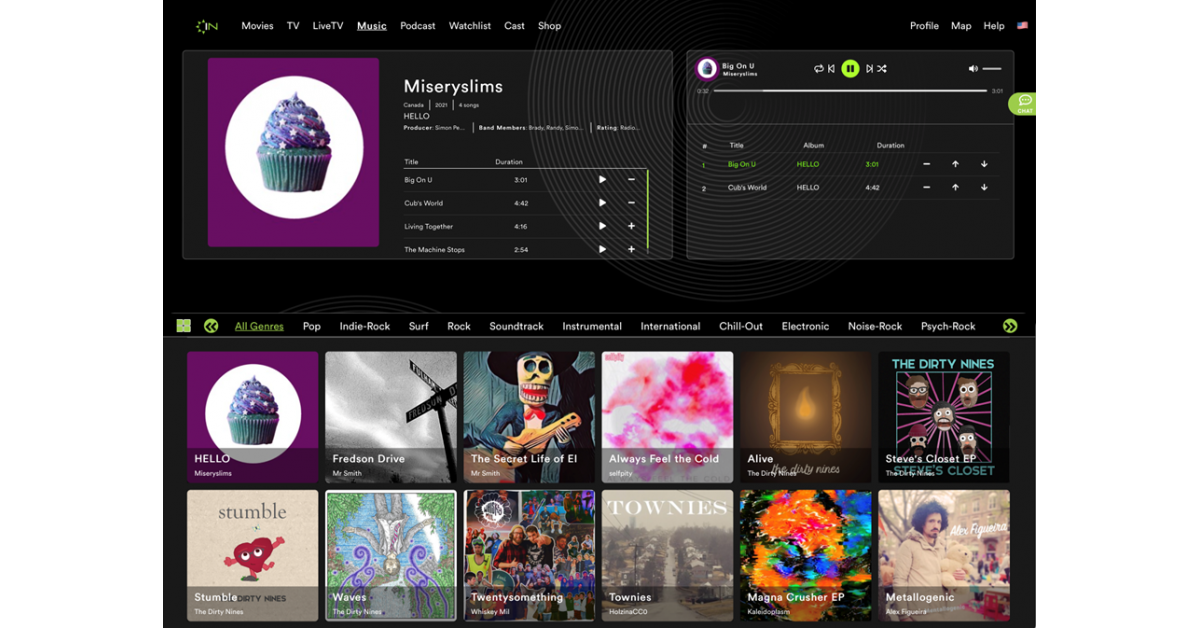Switch to the Podcast menu item

pyautogui.click(x=417, y=26)
